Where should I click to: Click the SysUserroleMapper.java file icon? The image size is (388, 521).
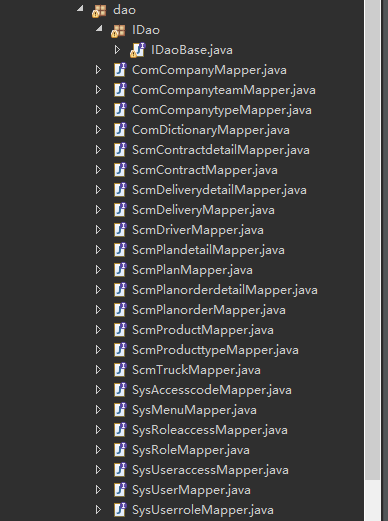coord(120,510)
